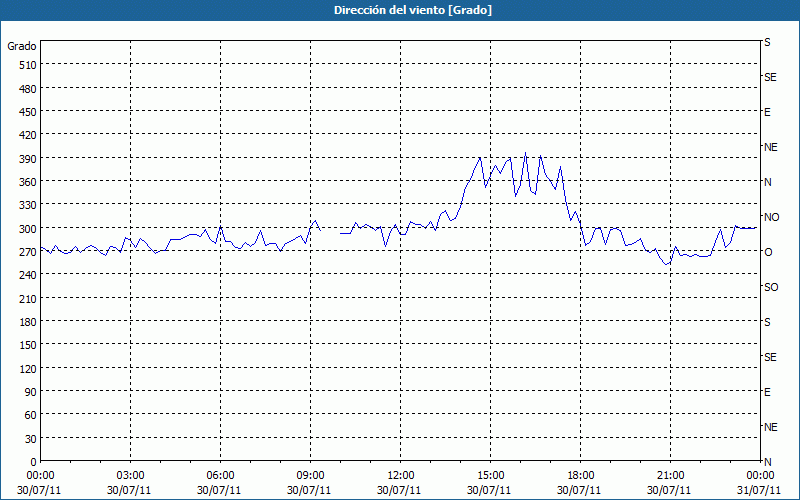The image size is (800, 500).
Task: Select the 450 degree axis label
Action: (28, 112)
